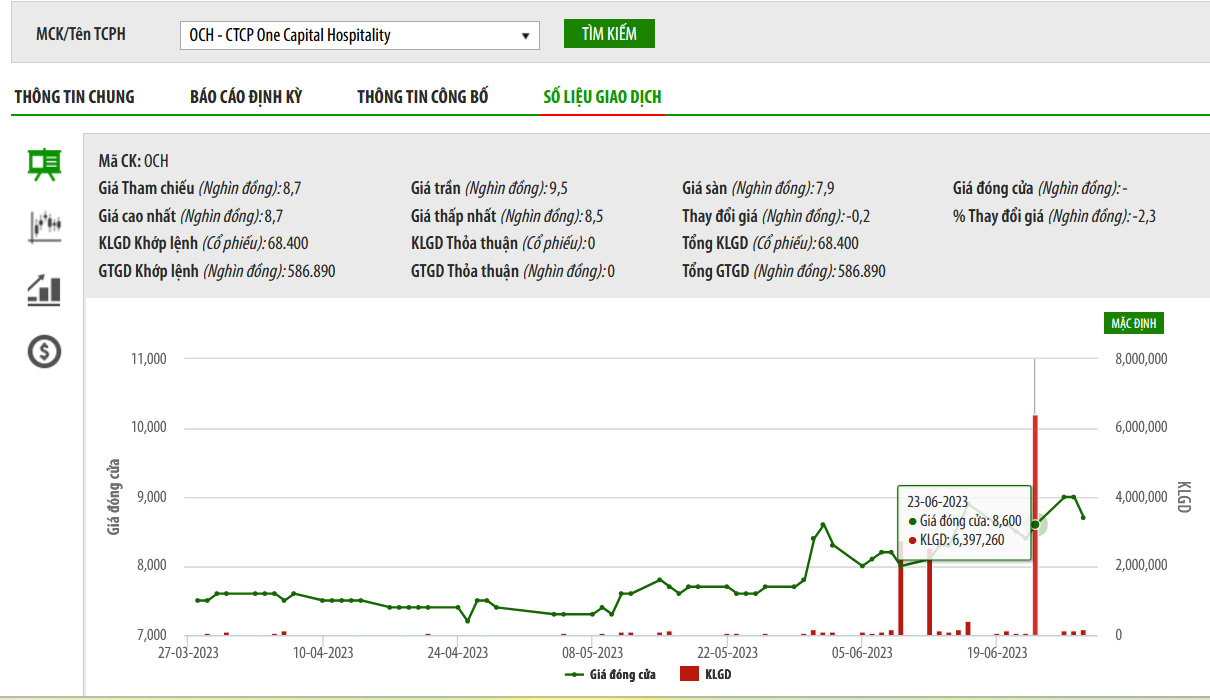Toggle the red KLGD legend series
This screenshot has width=1210, height=700.
click(706, 675)
